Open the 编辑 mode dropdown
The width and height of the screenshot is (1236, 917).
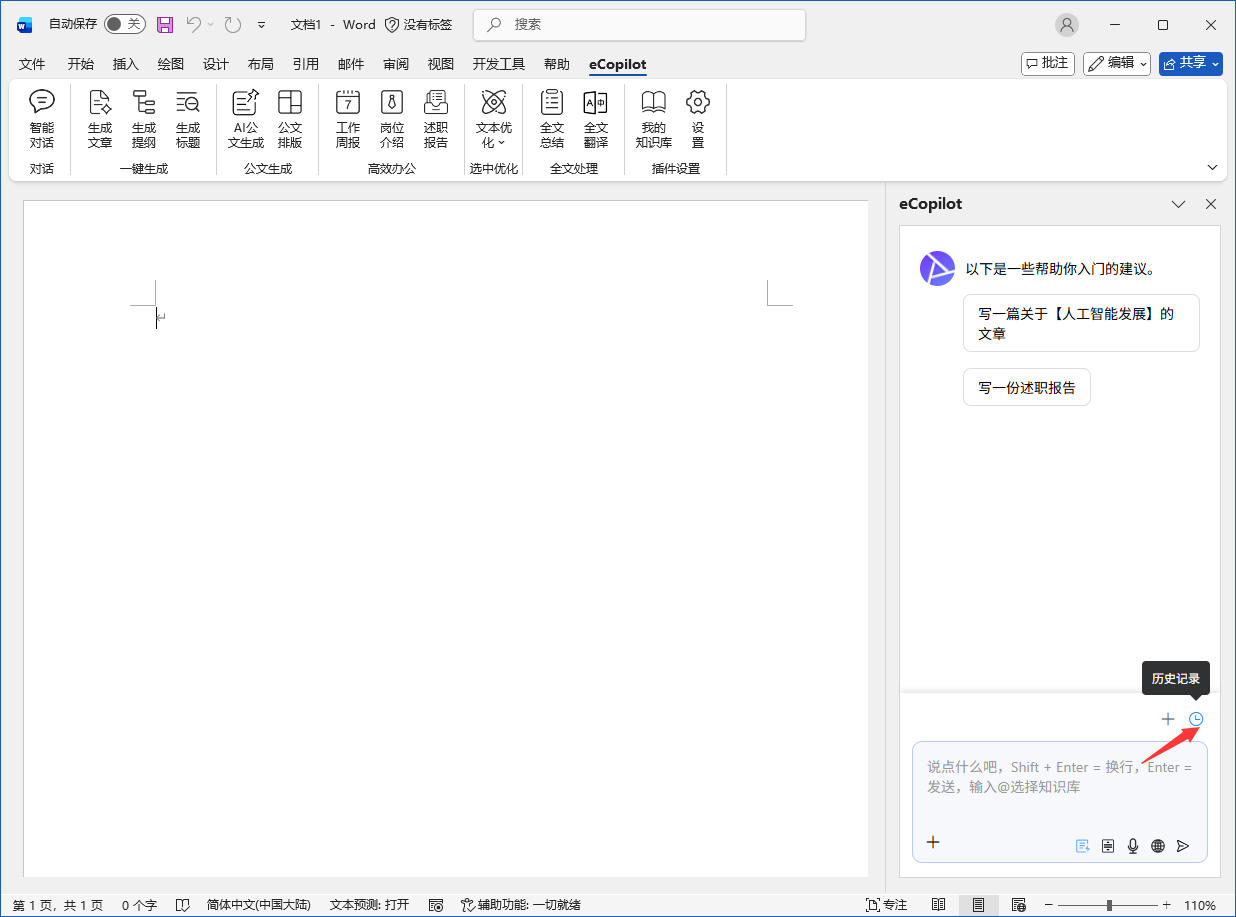click(1117, 63)
